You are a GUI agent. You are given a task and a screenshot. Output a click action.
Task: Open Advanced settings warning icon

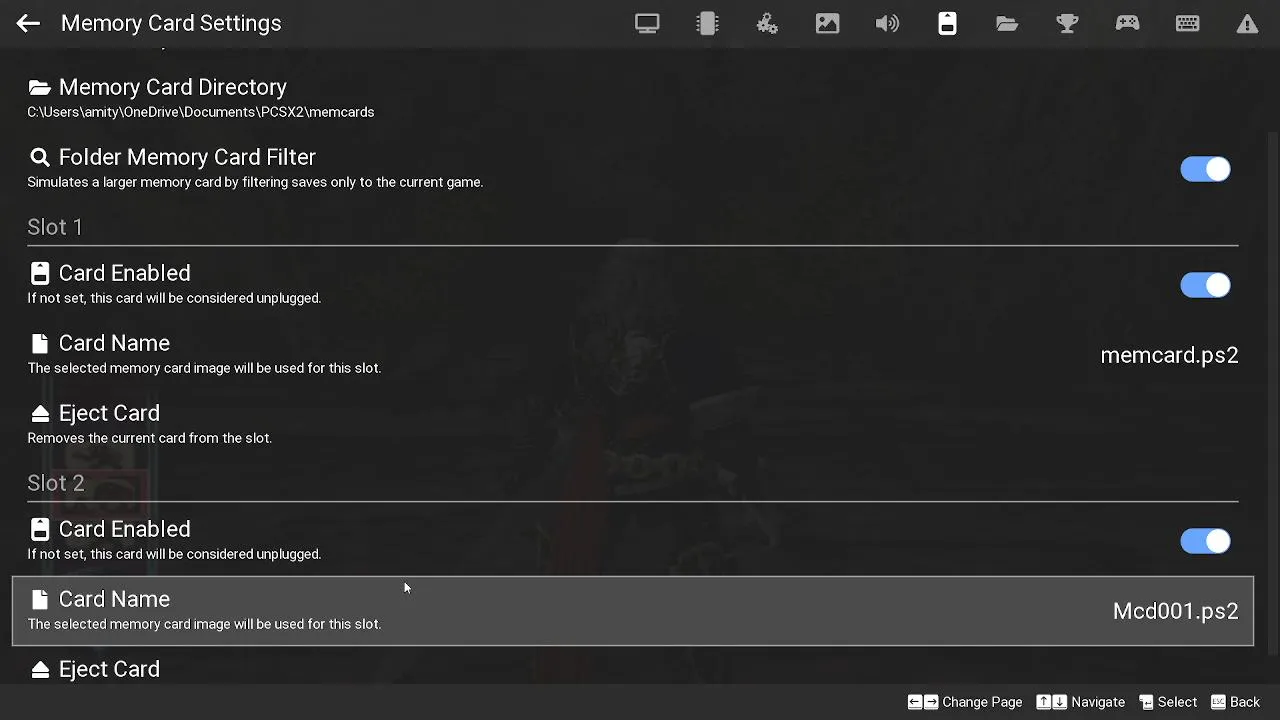pyautogui.click(x=1247, y=23)
